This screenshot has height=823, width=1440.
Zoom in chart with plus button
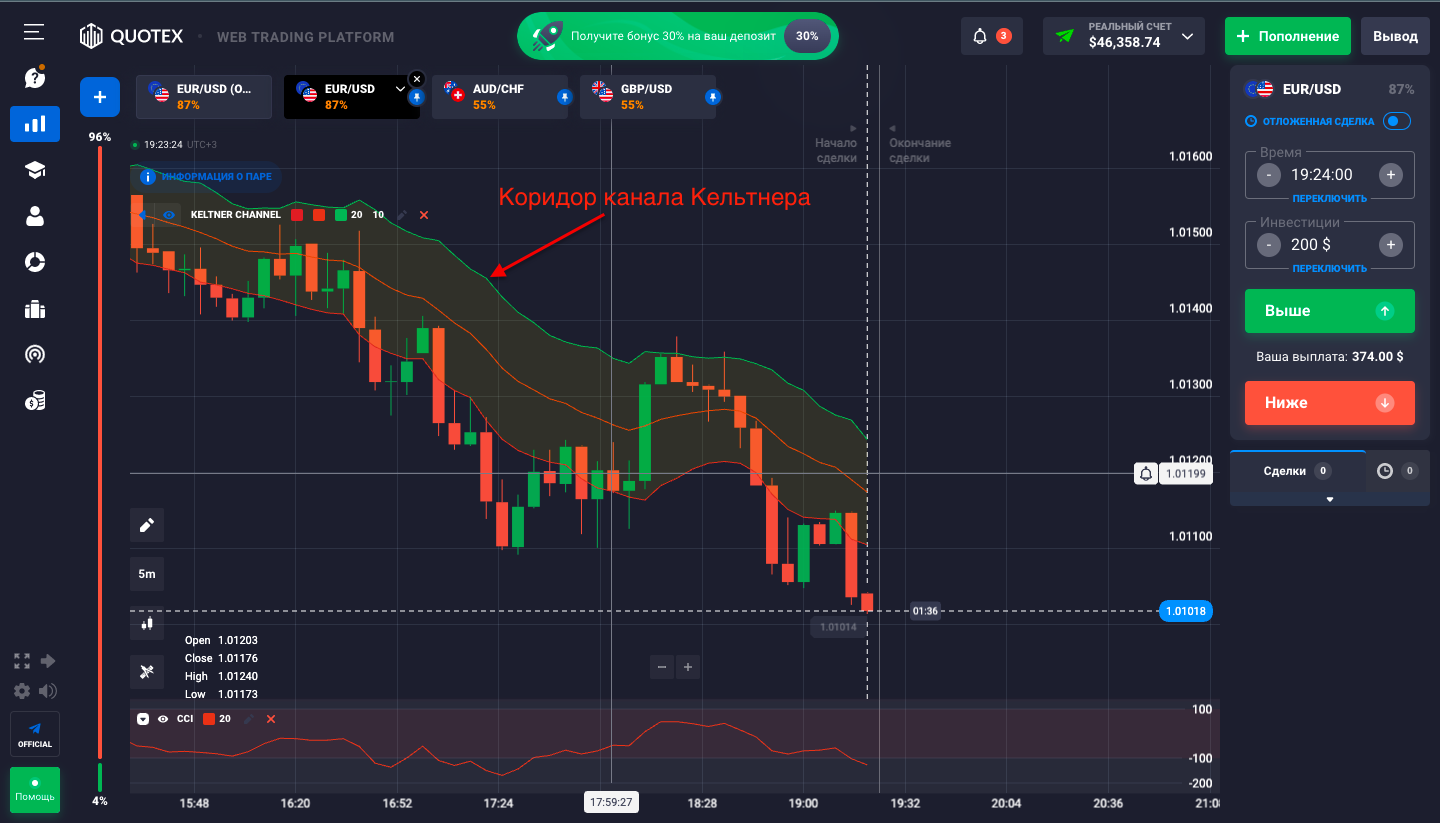(x=688, y=667)
